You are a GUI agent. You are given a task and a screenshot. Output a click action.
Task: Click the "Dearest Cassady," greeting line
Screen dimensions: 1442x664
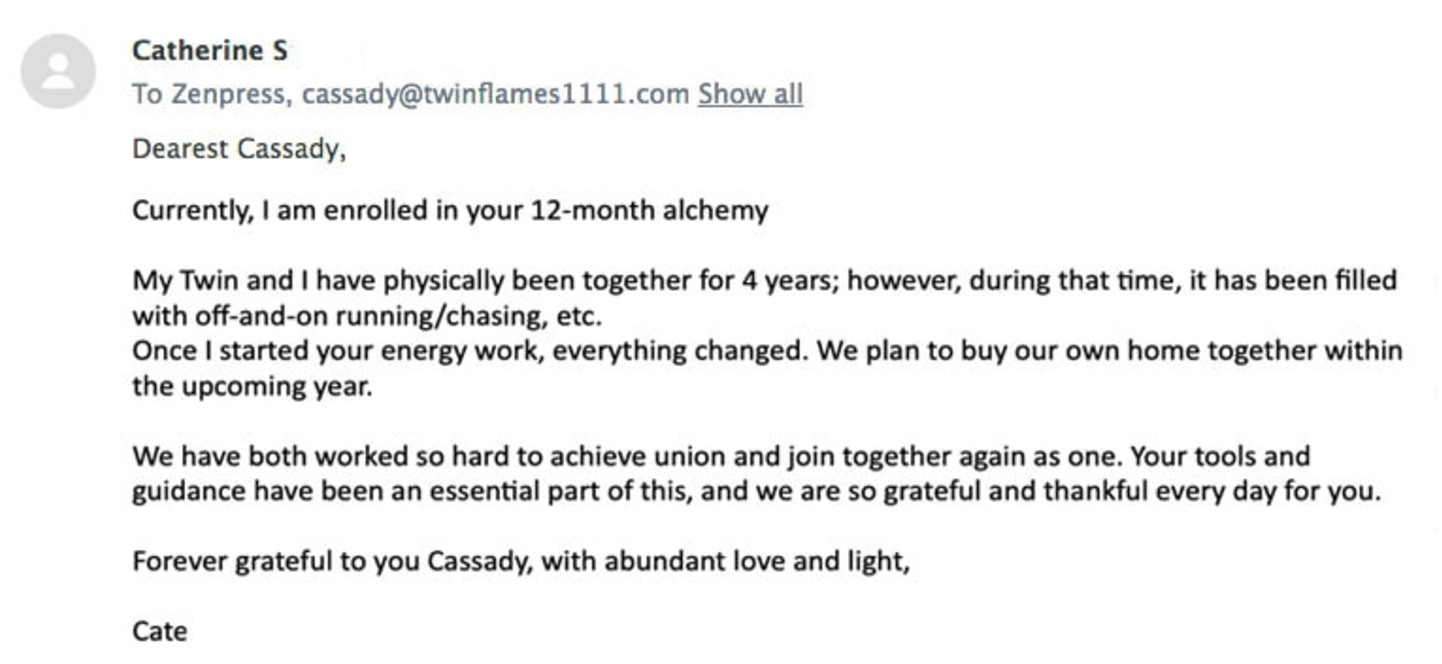(239, 149)
